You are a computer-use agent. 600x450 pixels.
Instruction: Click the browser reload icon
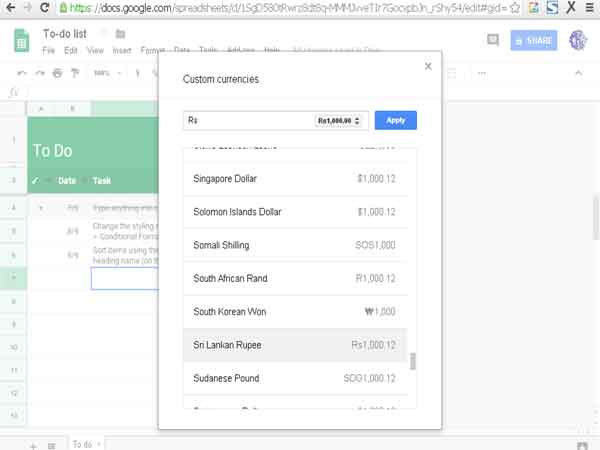coord(45,7)
